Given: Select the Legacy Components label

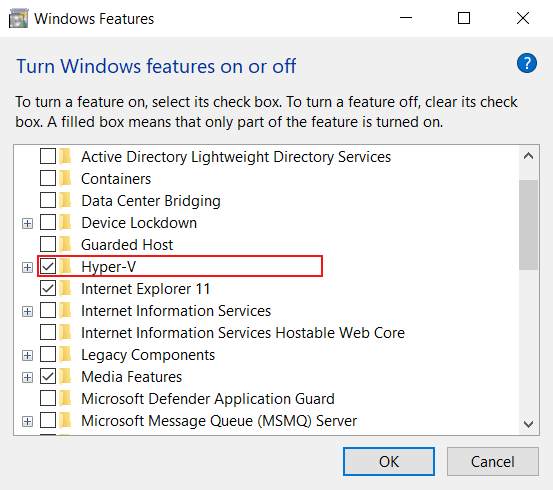Looking at the screenshot, I should [148, 355].
